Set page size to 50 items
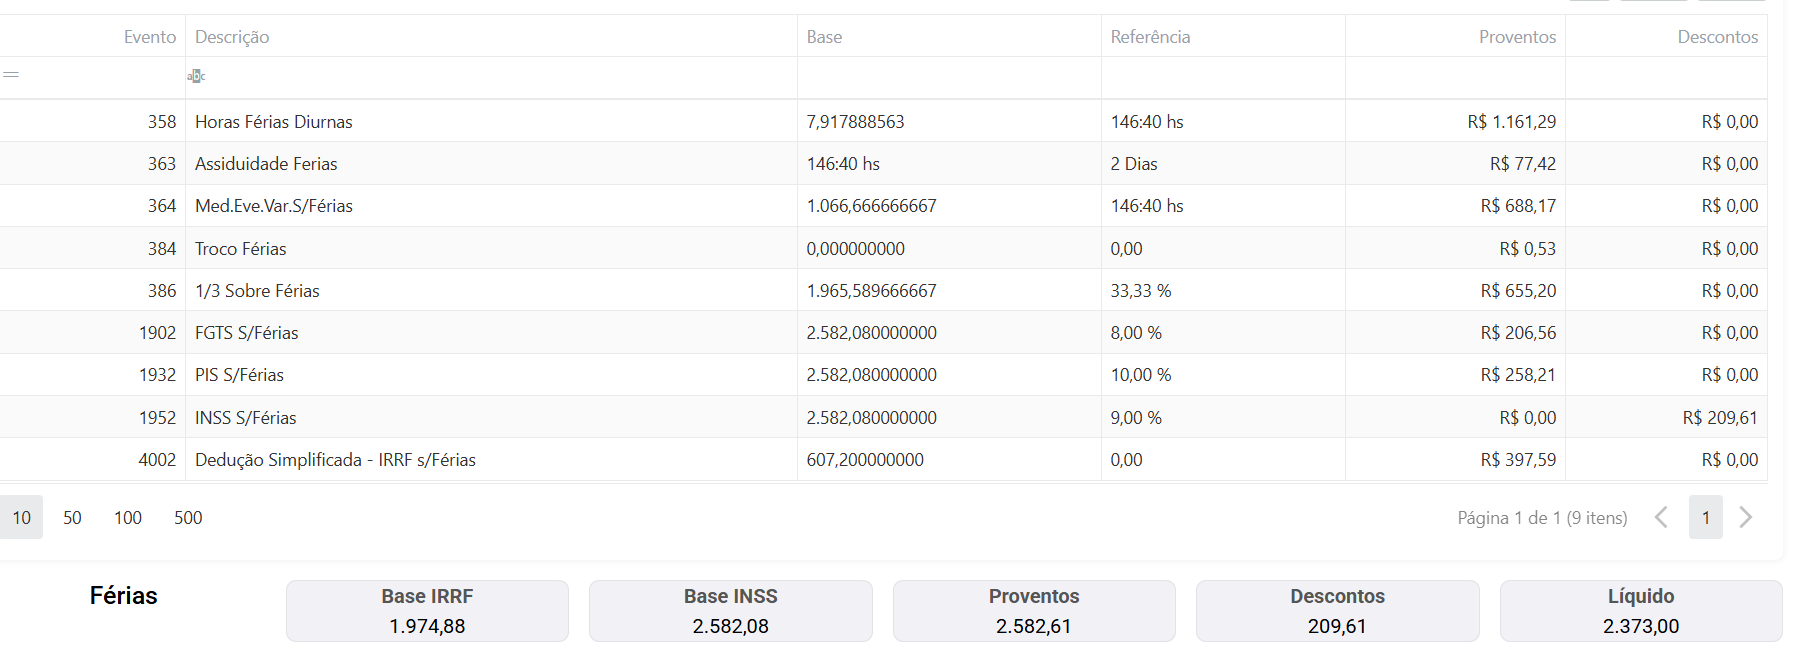 72,517
